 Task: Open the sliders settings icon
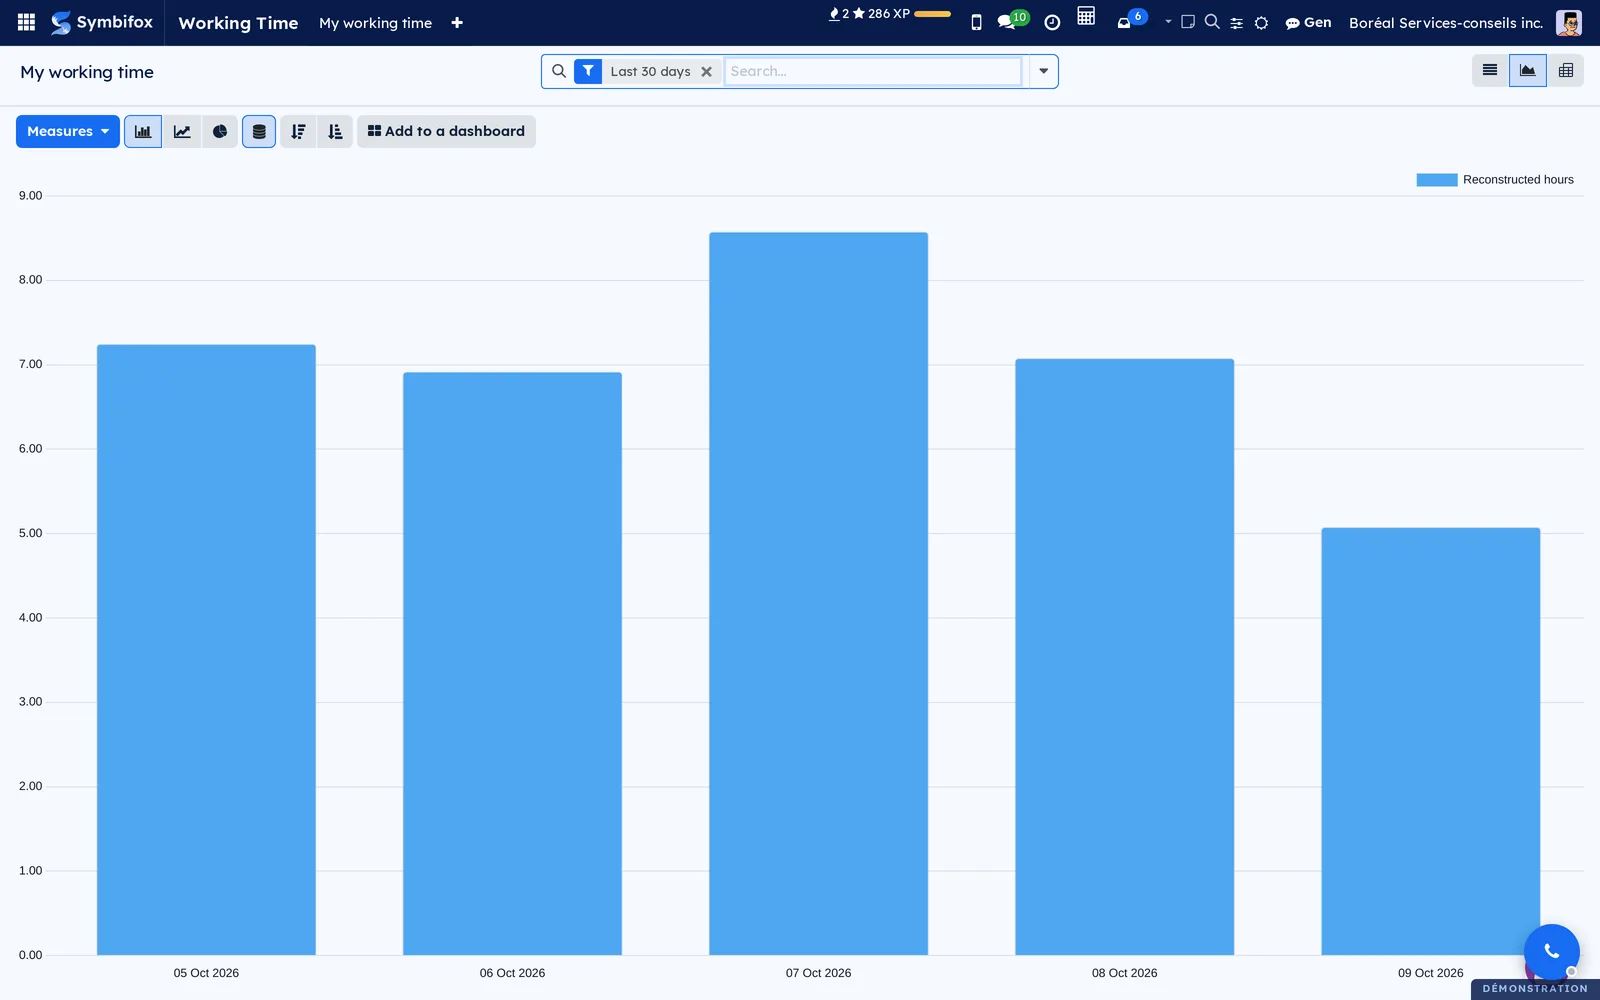coord(1237,23)
